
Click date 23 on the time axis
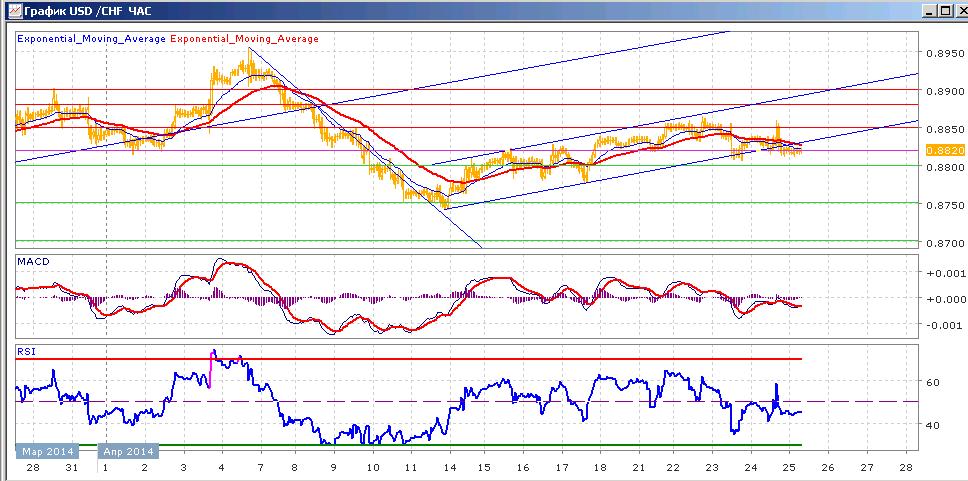click(x=712, y=467)
